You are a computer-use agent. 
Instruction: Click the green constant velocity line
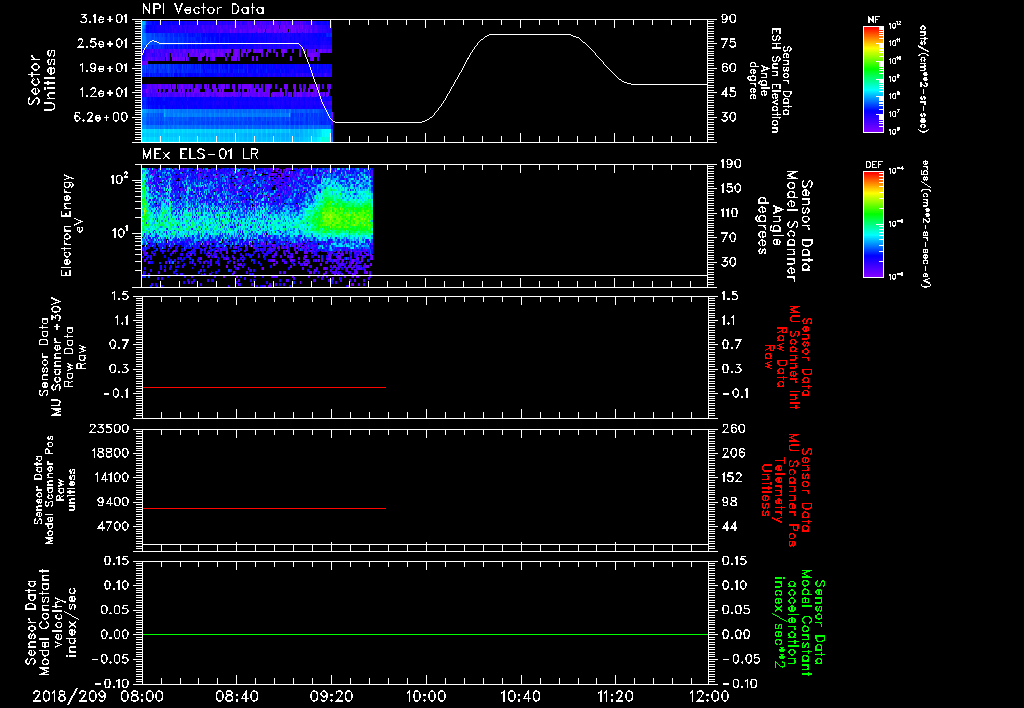click(x=425, y=634)
